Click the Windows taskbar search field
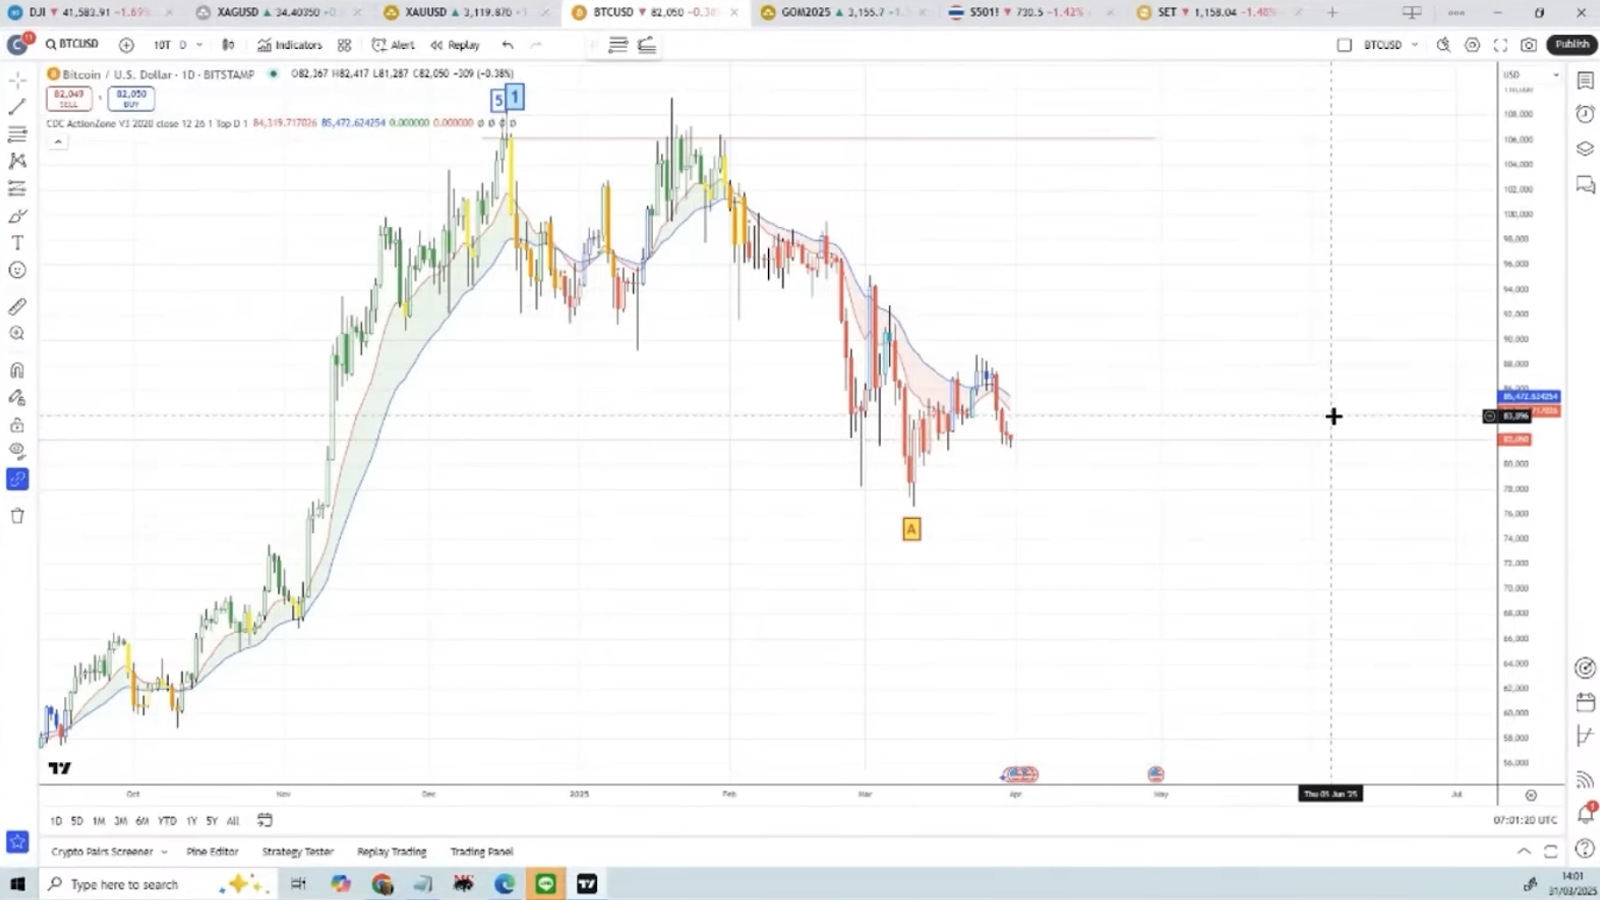This screenshot has height=900, width=1600. pos(125,884)
